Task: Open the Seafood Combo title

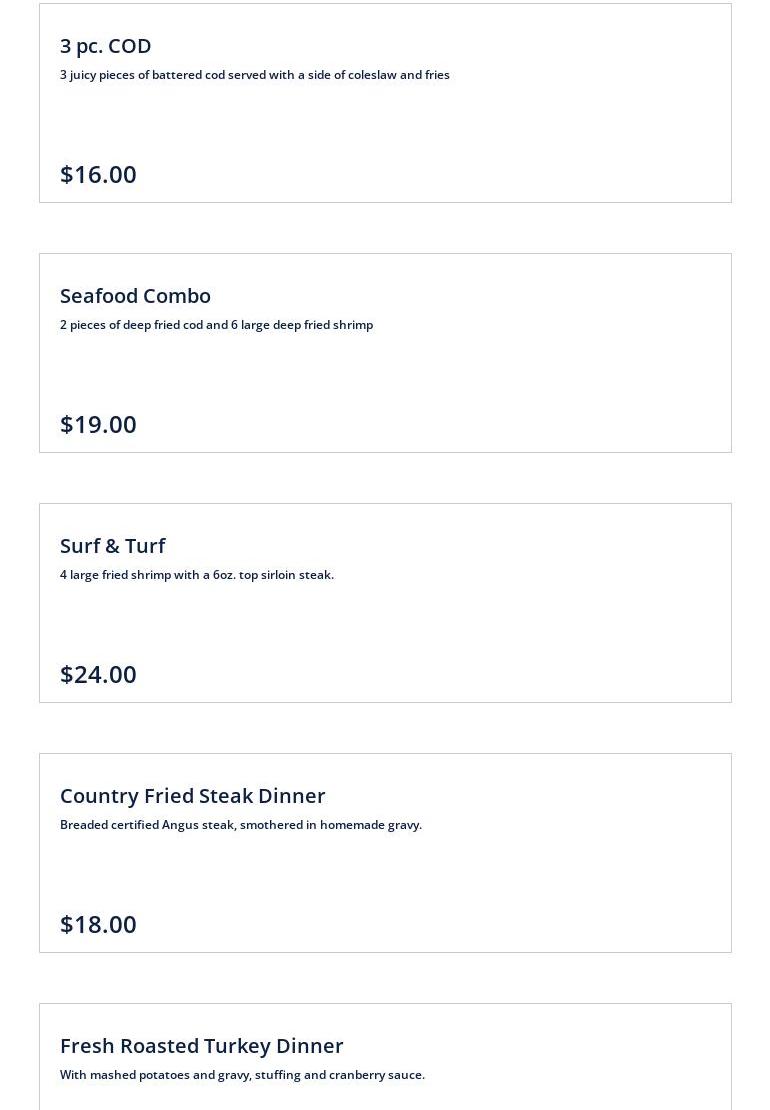Action: tap(135, 296)
